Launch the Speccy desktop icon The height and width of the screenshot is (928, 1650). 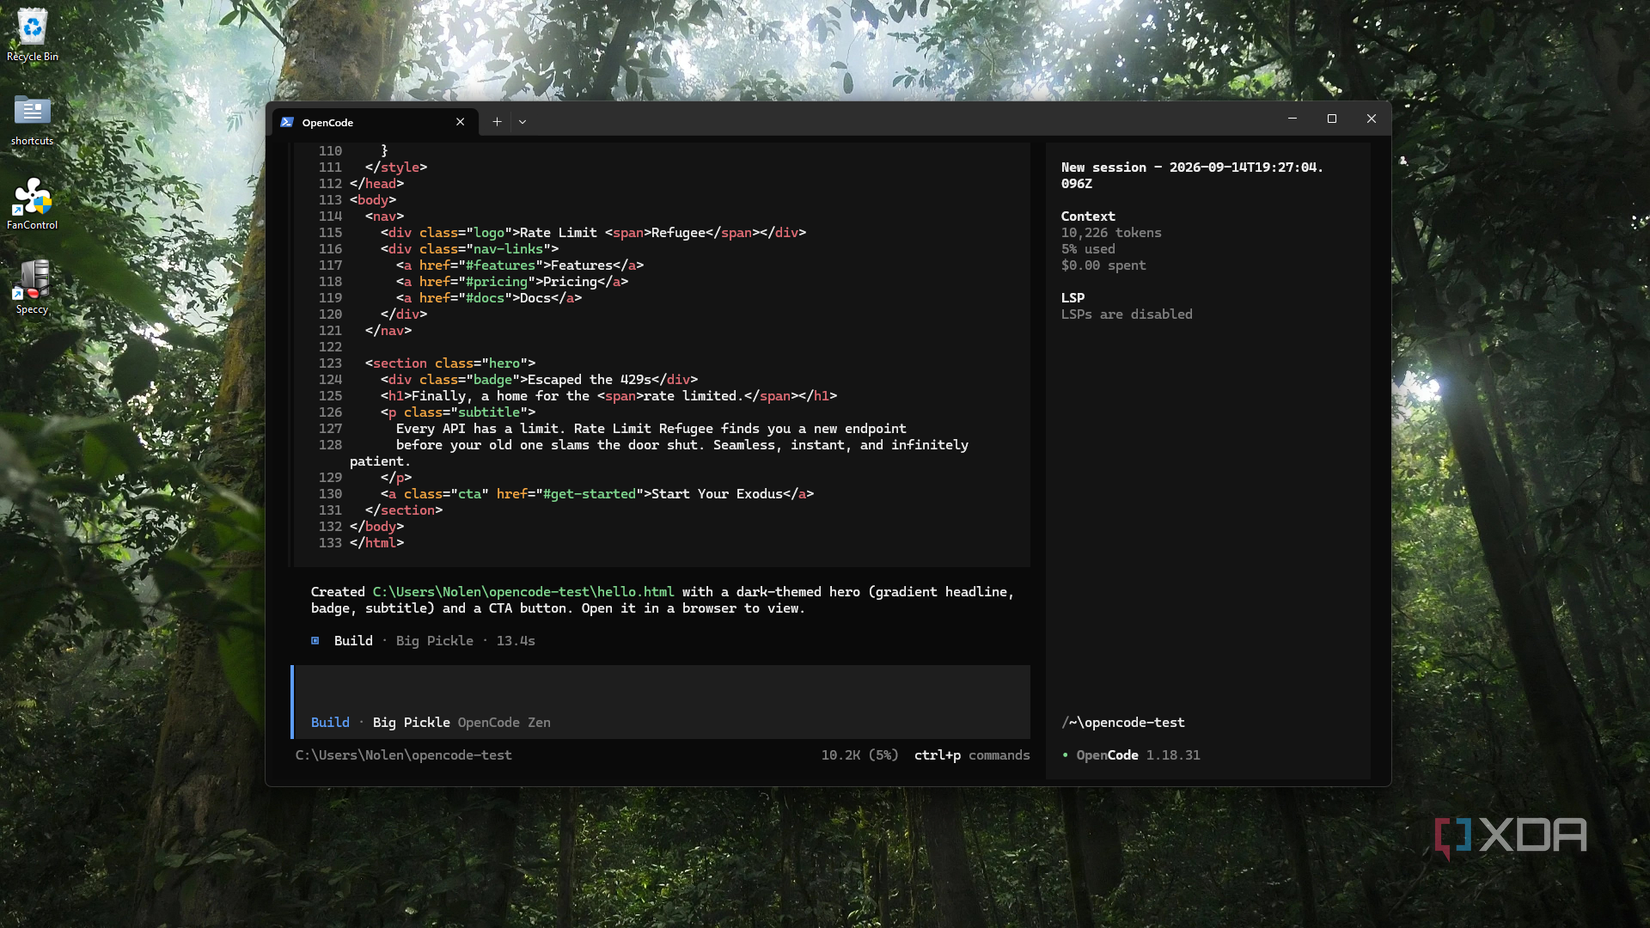32,288
